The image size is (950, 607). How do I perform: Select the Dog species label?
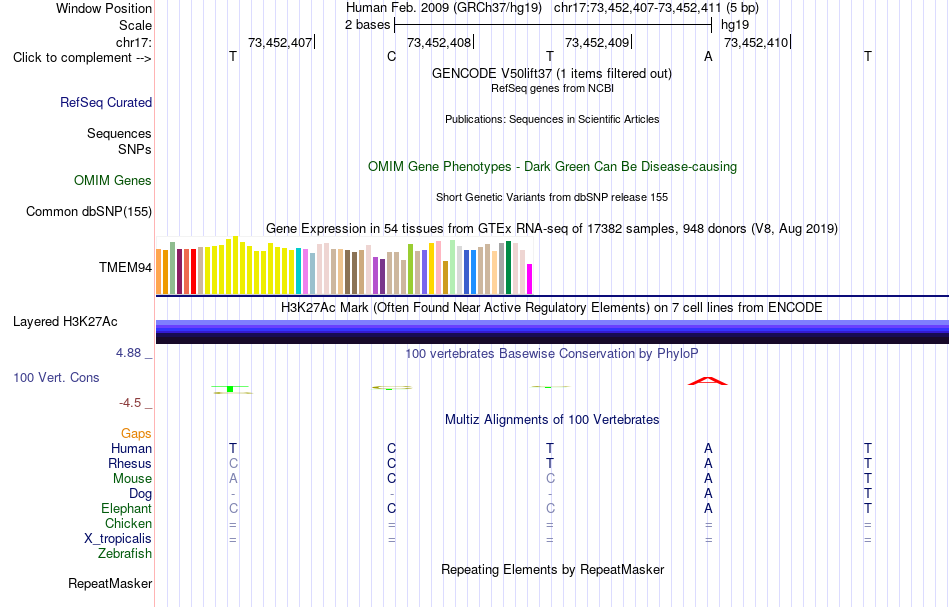point(140,494)
